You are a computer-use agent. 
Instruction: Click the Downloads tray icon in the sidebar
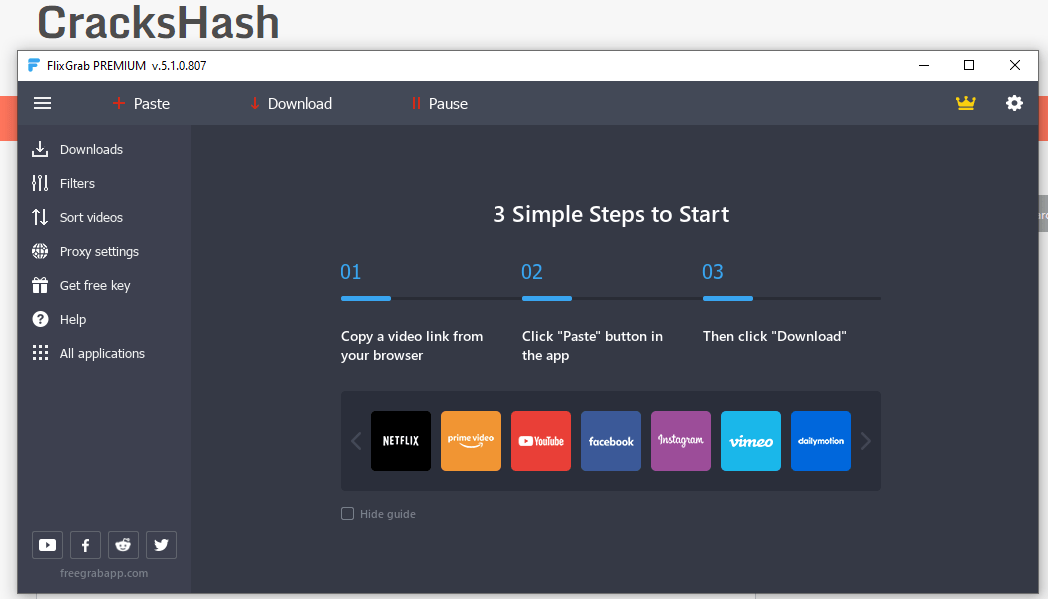[x=40, y=149]
